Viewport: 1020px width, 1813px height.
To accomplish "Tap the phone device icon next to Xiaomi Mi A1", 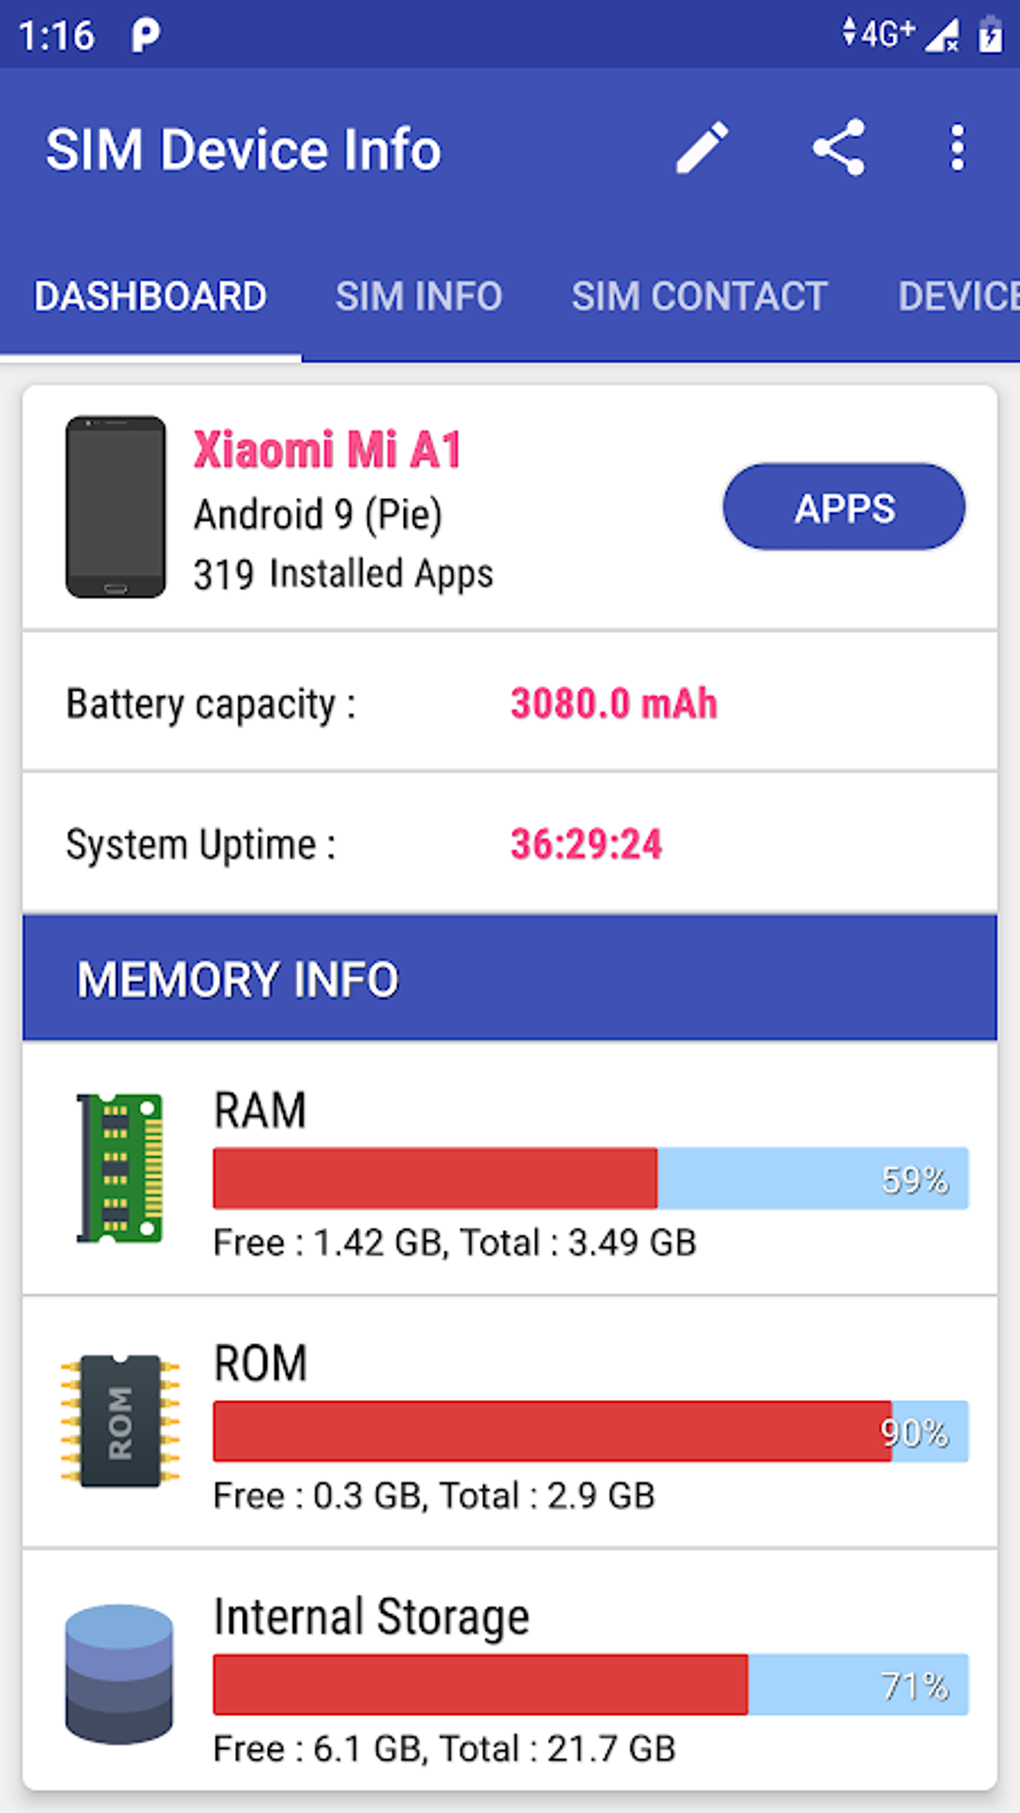I will coord(116,507).
